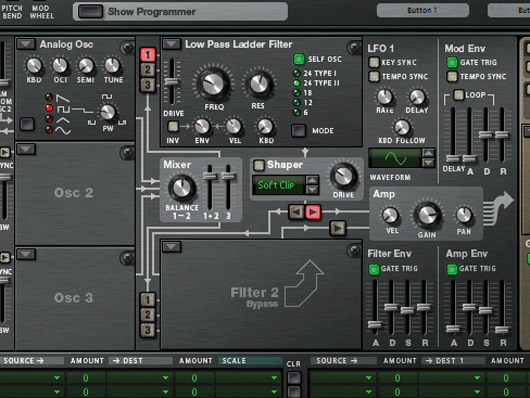Click the Mixer 1+2 level slider
This screenshot has height=398, width=530.
click(210, 176)
